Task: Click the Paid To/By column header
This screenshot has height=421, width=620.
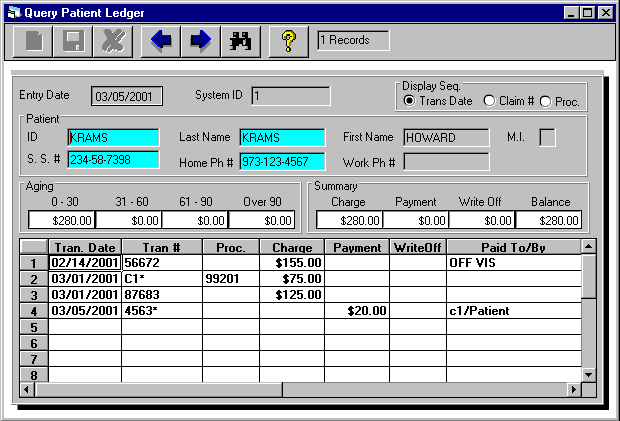Action: pyautogui.click(x=514, y=247)
